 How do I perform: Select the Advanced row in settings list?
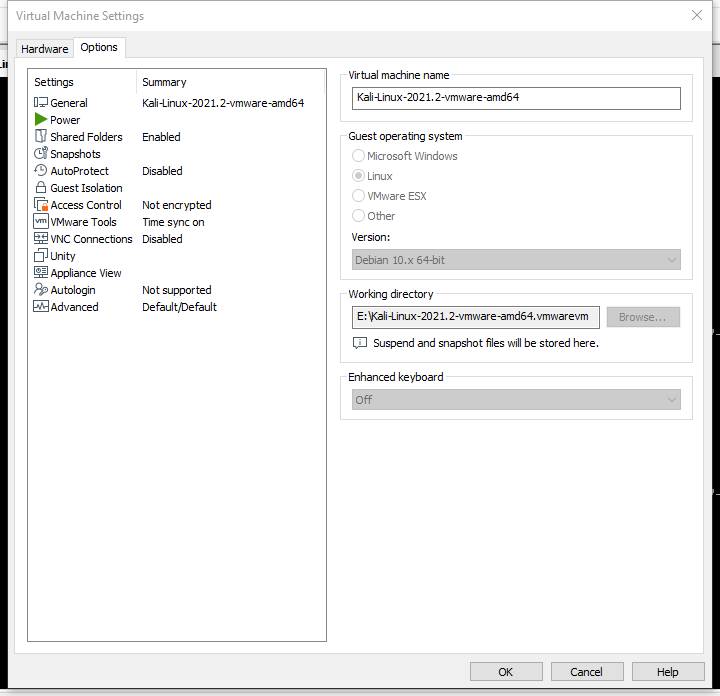(75, 307)
